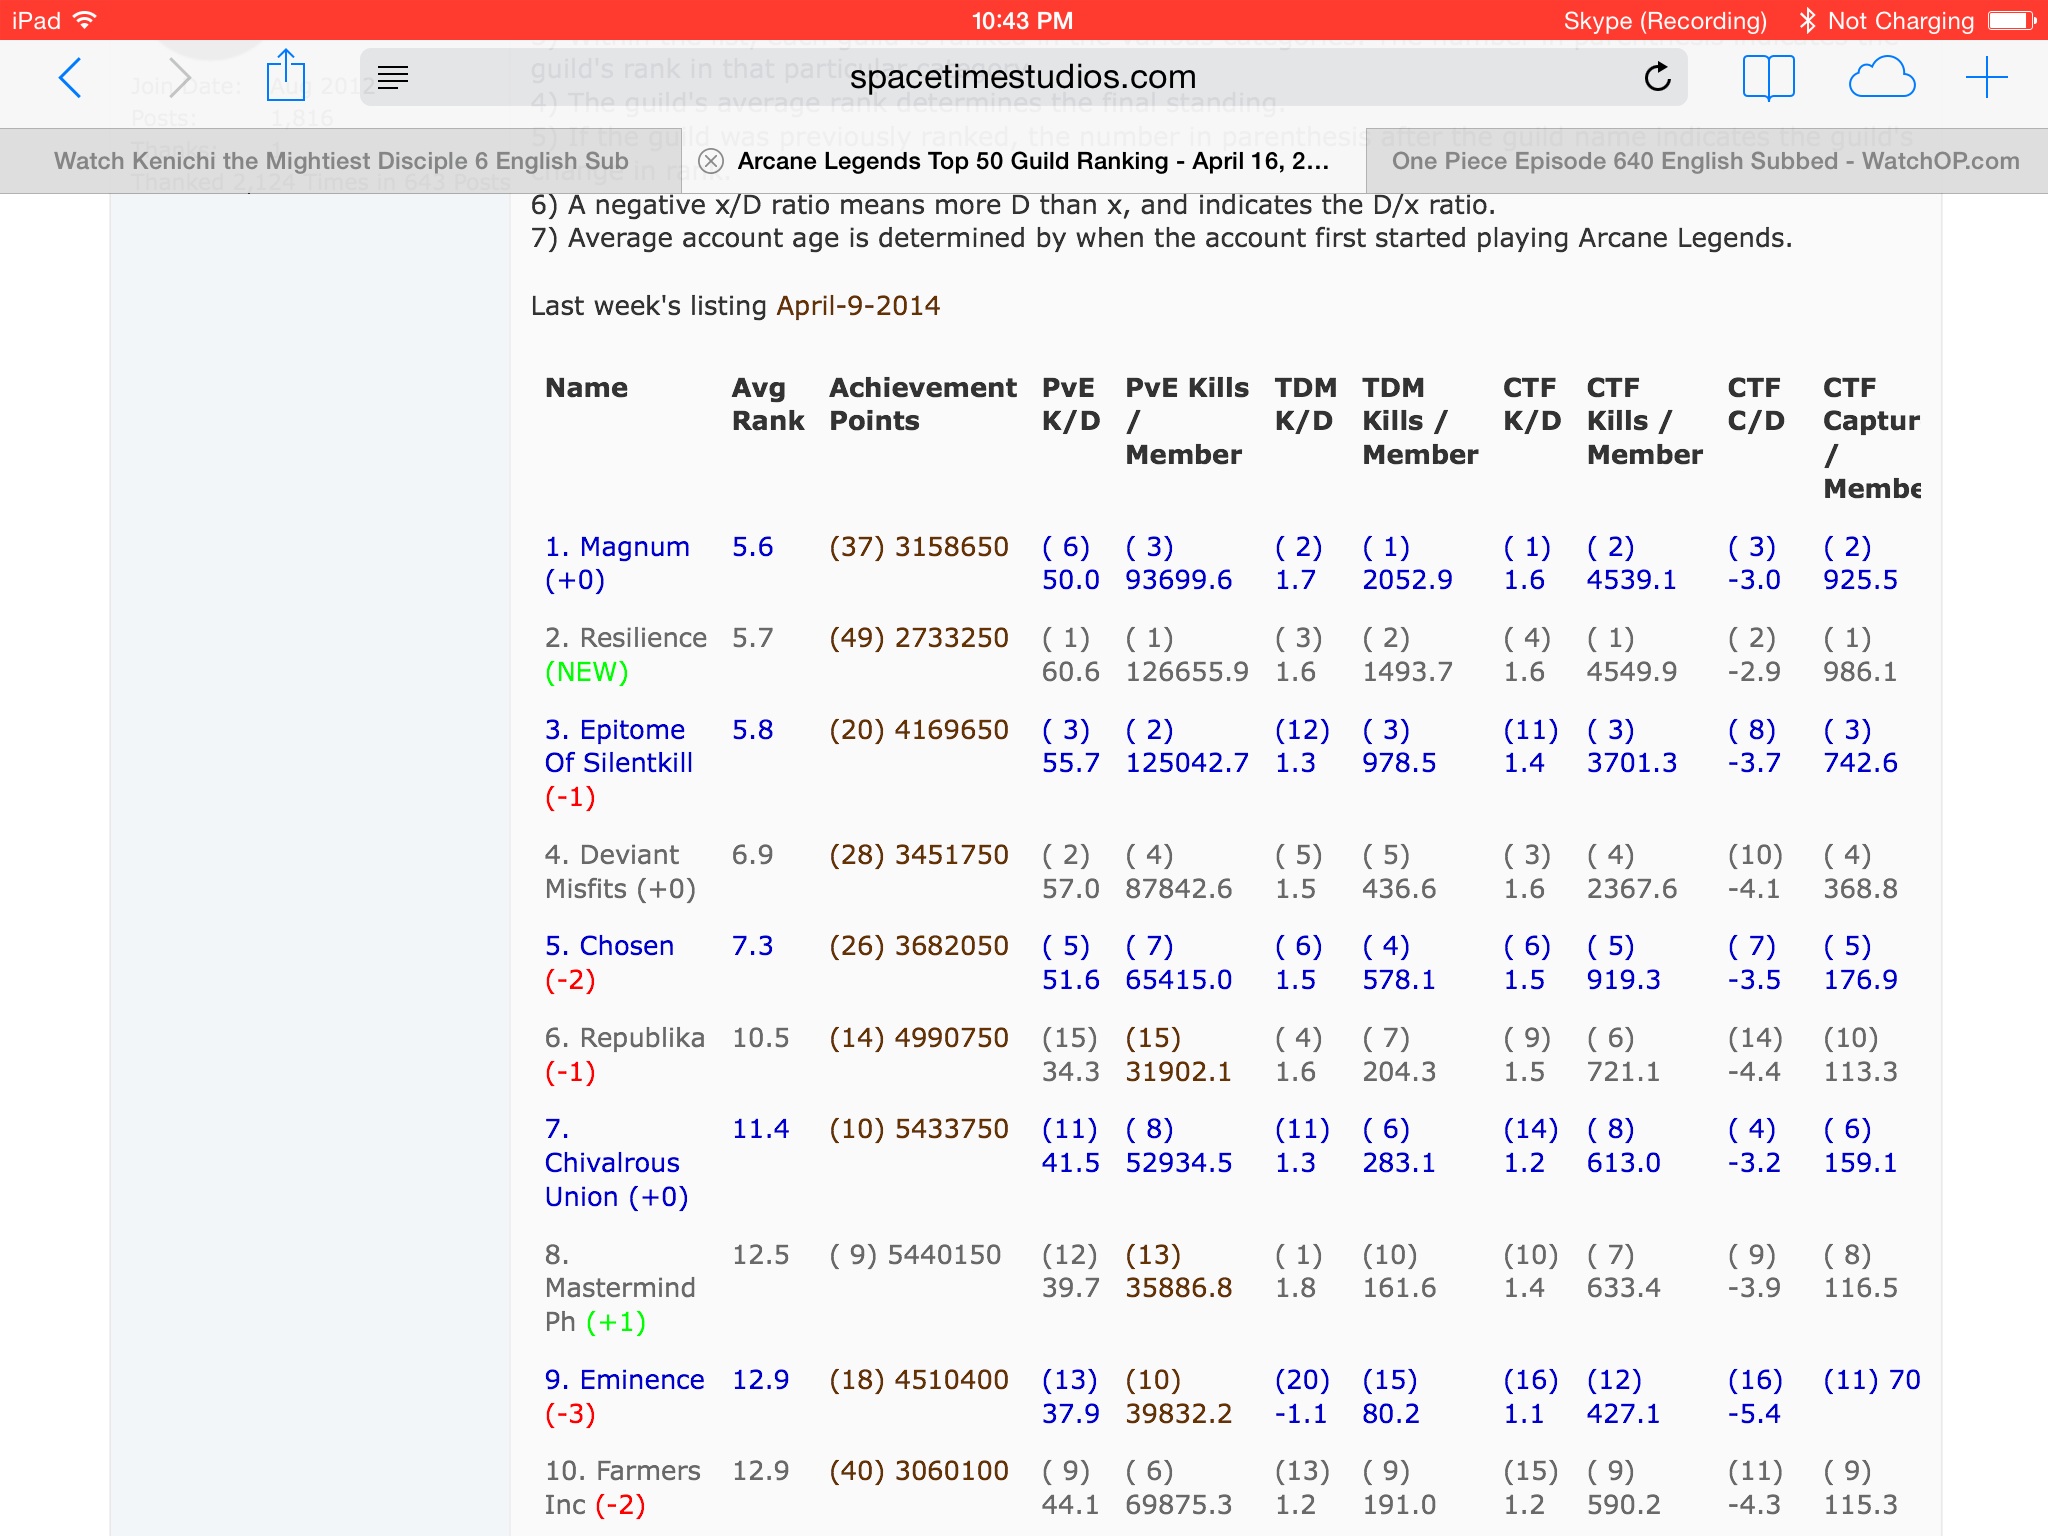Image resolution: width=2048 pixels, height=1536 pixels.
Task: Tap the PvE K/D column header
Action: point(1071,404)
